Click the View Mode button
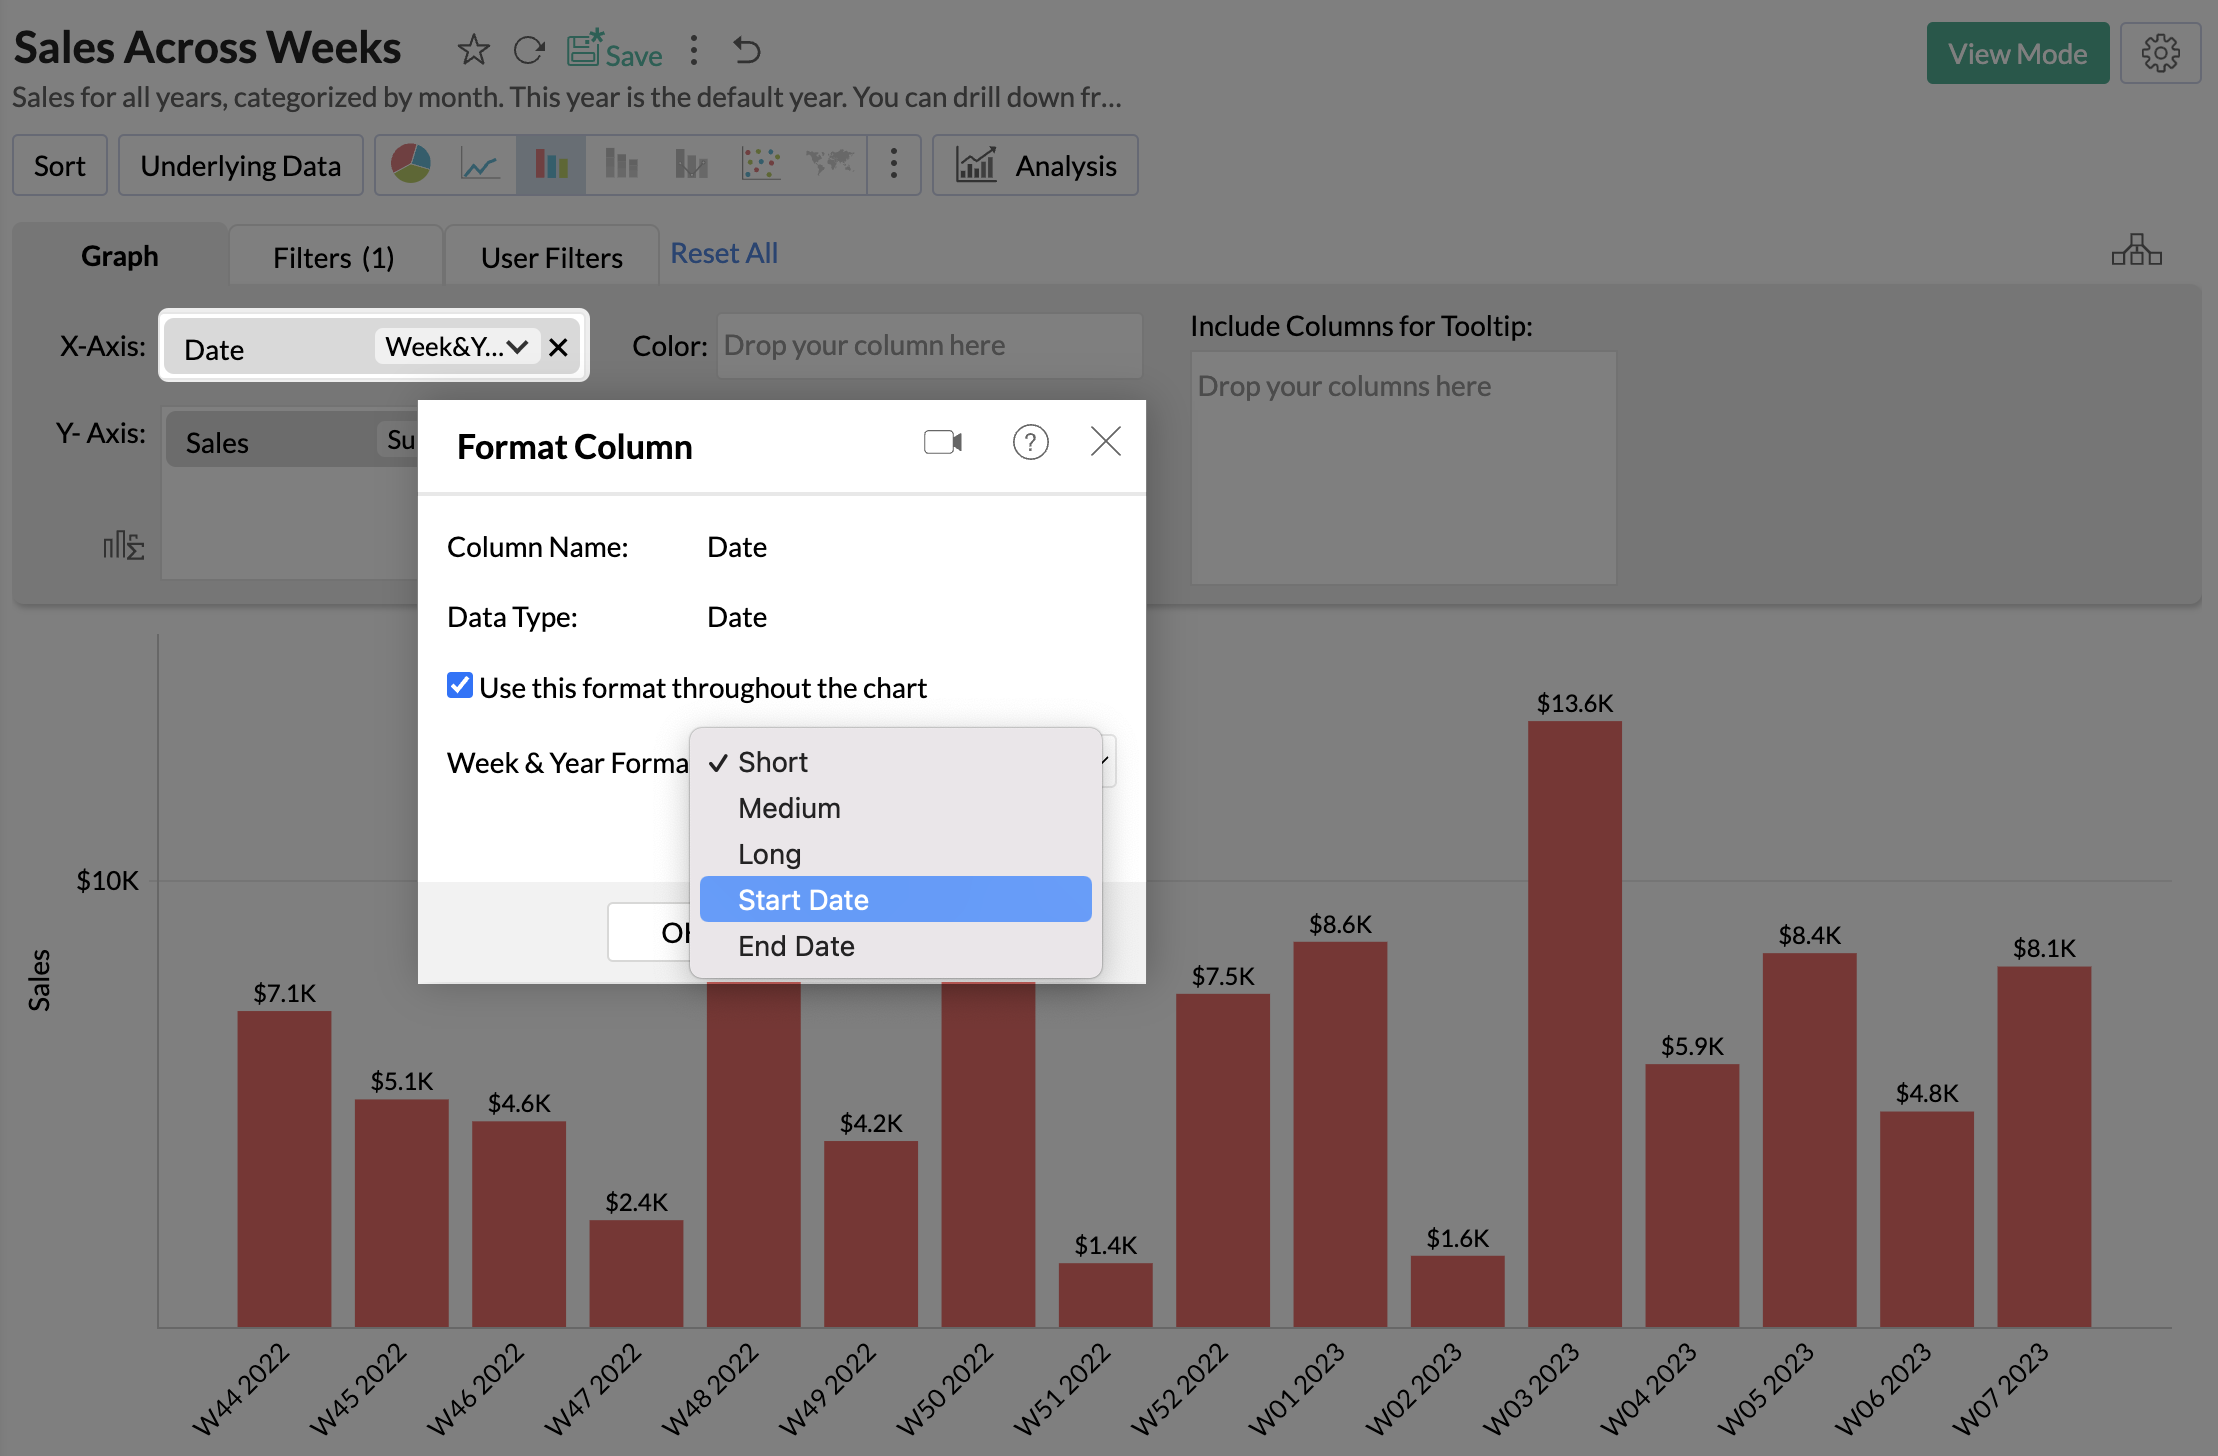Viewport: 2218px width, 1456px height. [x=2017, y=53]
